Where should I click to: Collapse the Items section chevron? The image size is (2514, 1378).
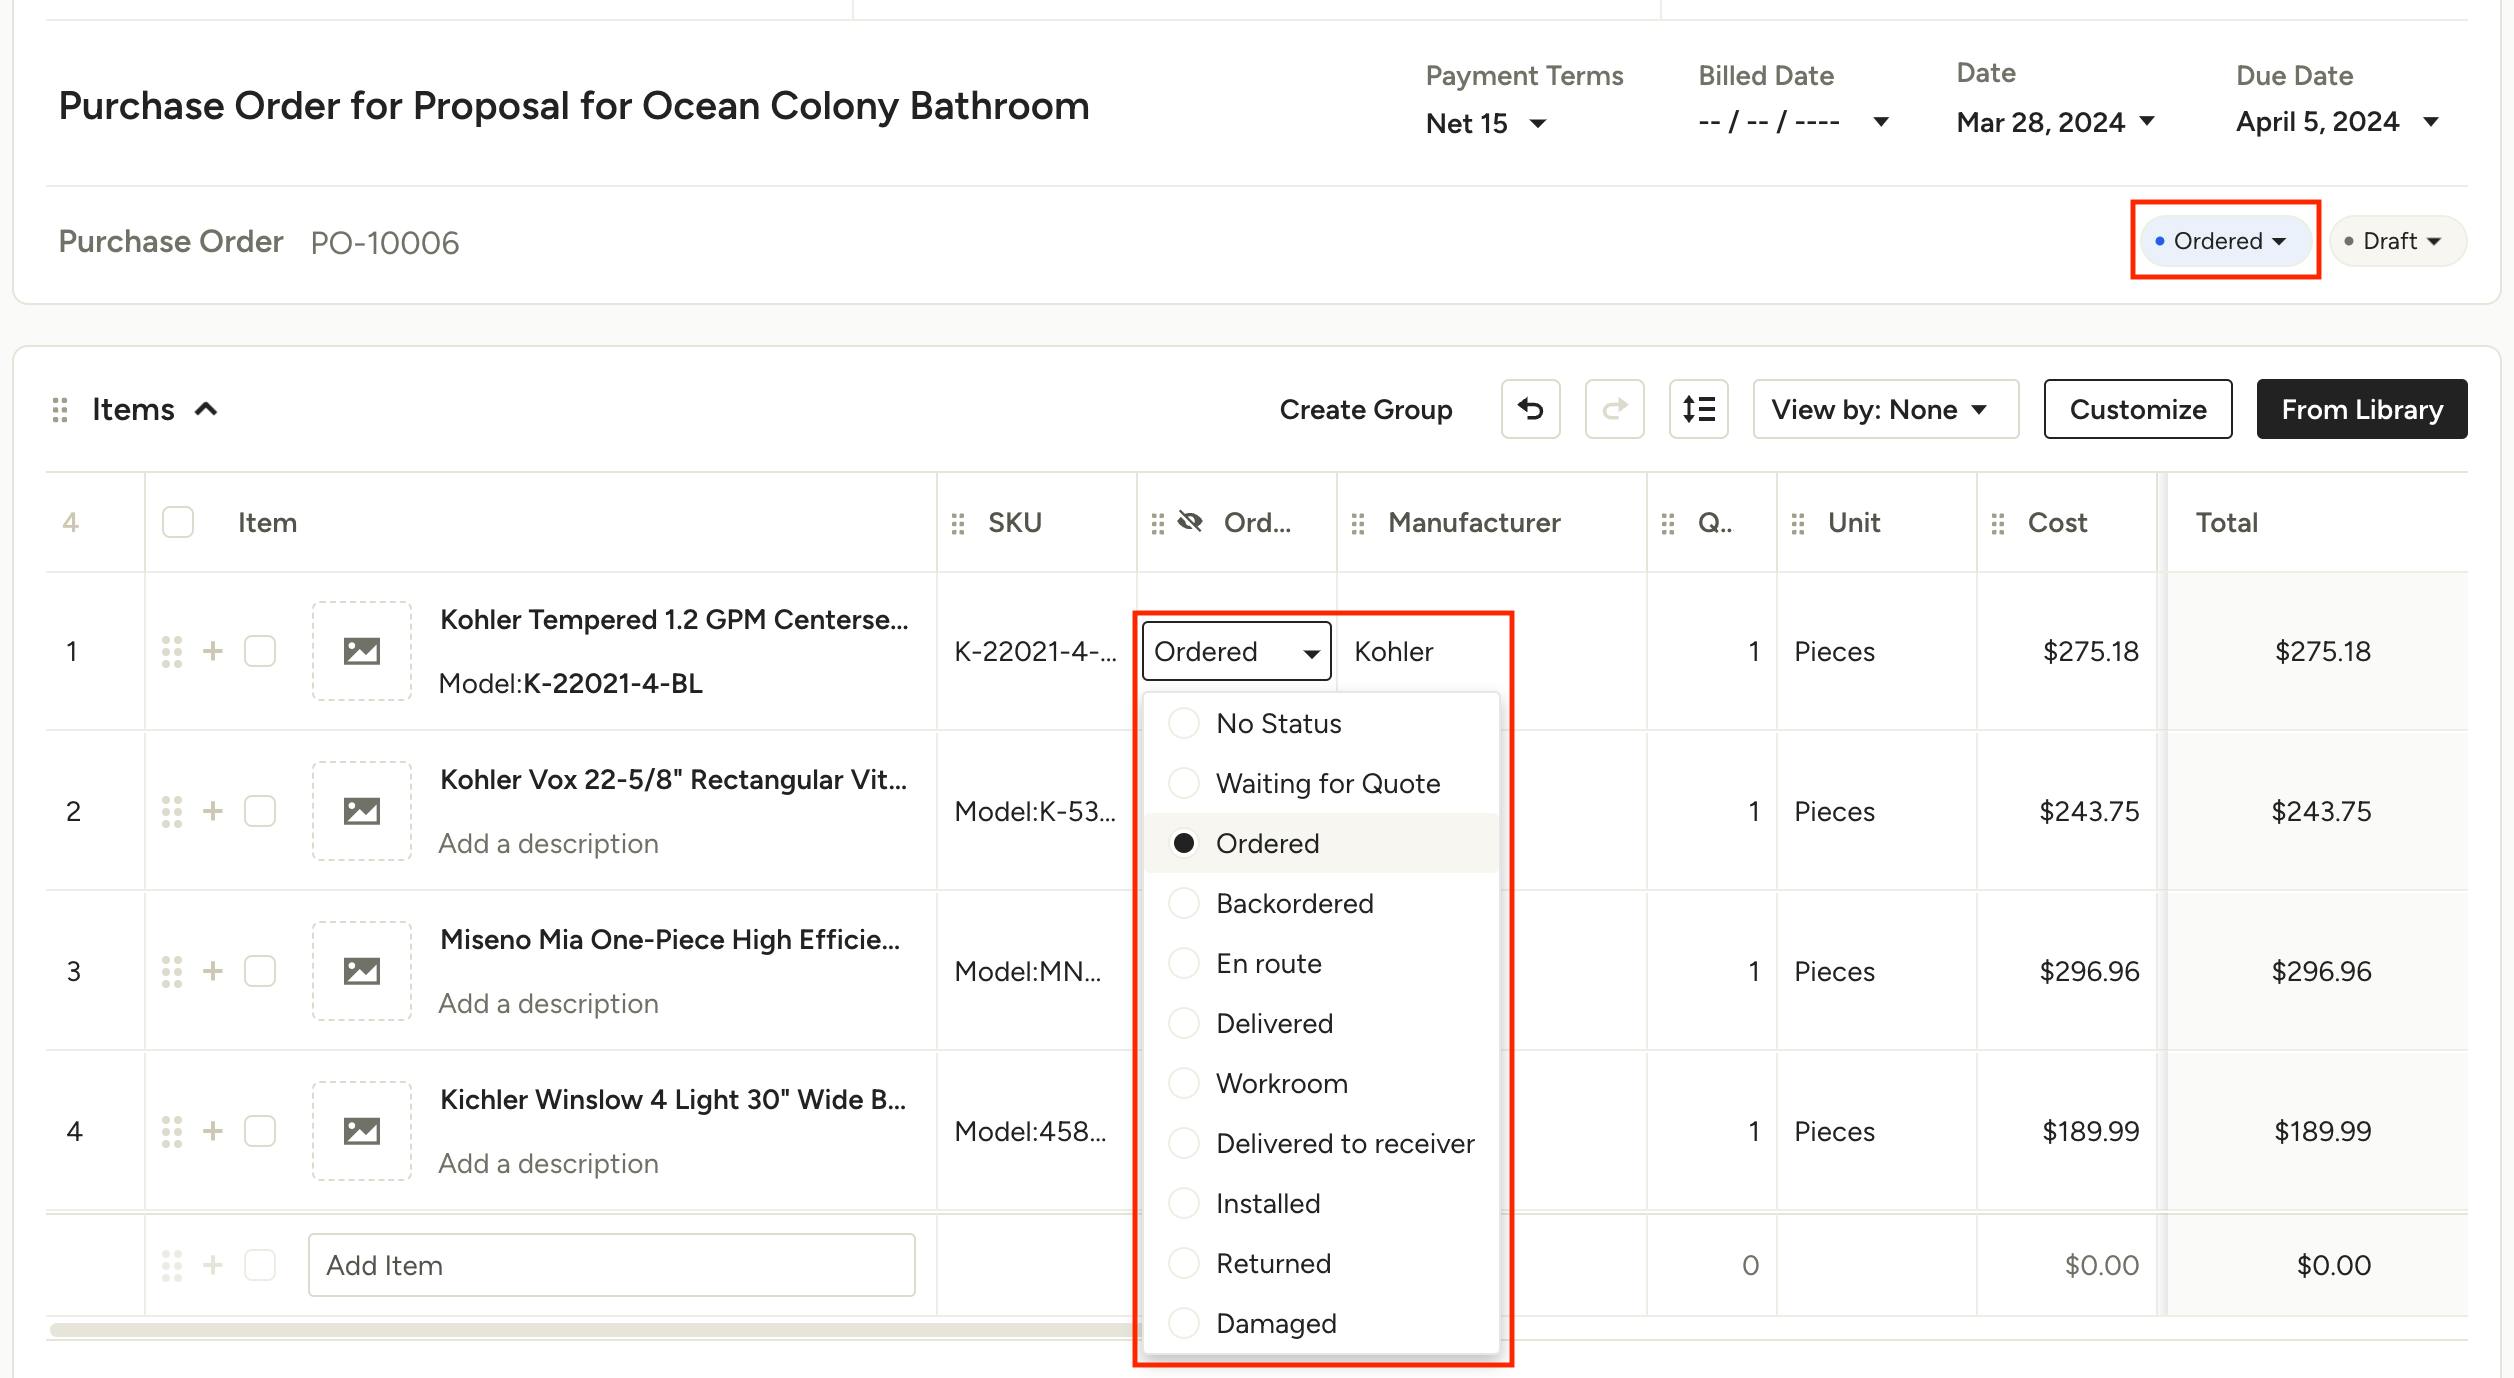(x=208, y=408)
